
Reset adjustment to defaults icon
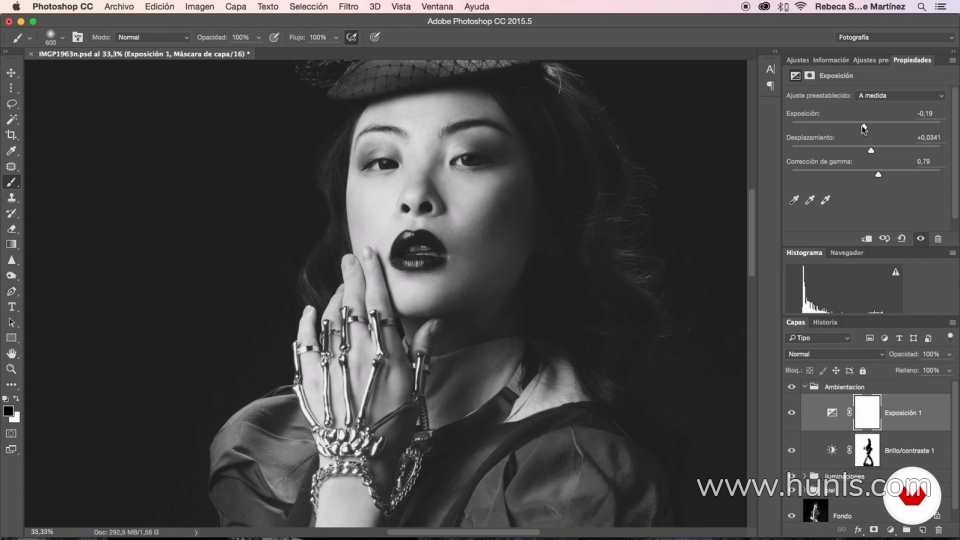(x=902, y=239)
